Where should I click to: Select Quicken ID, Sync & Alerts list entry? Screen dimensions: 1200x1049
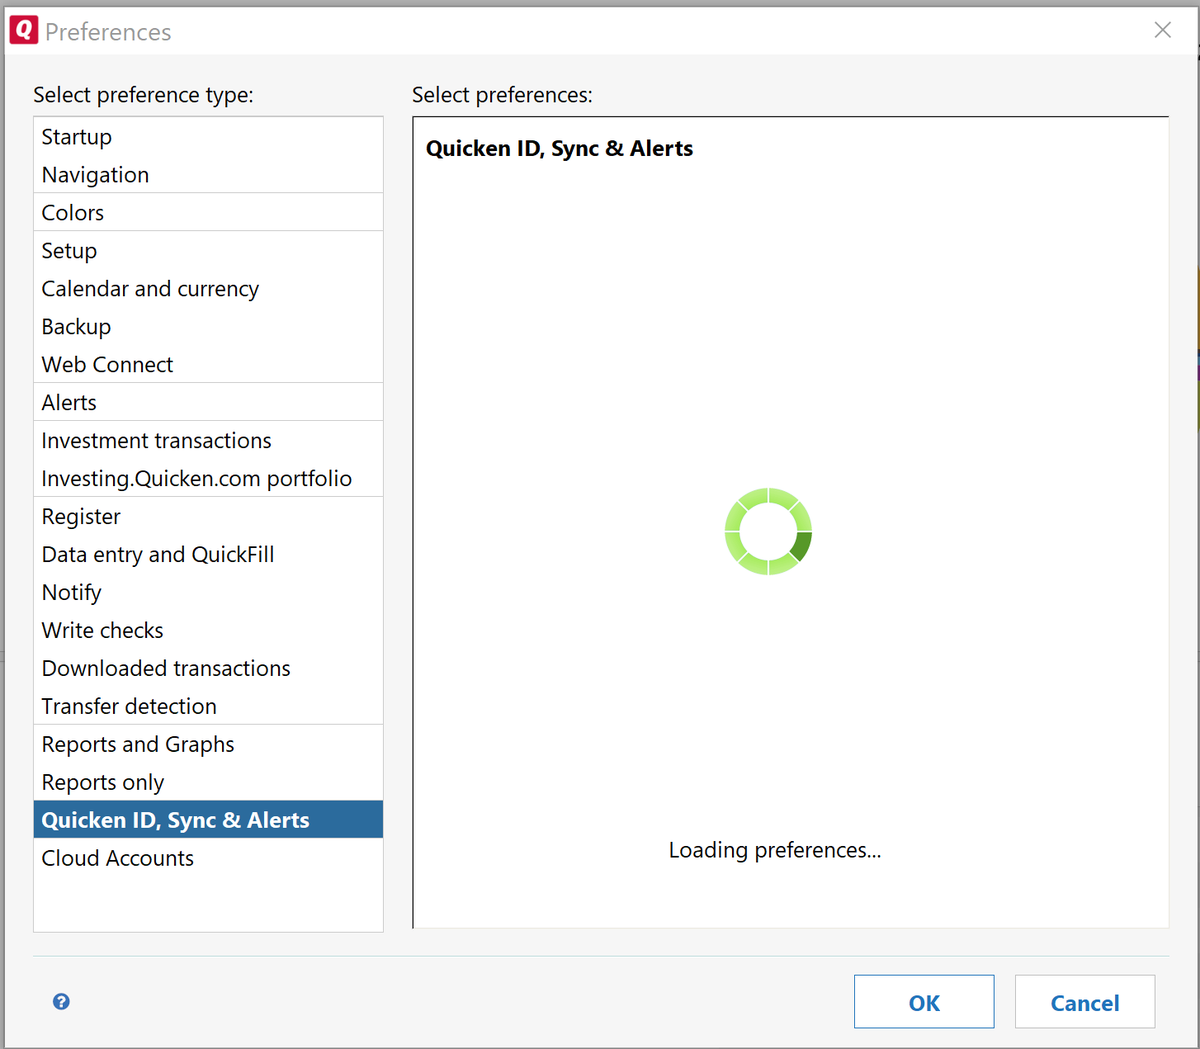click(208, 820)
